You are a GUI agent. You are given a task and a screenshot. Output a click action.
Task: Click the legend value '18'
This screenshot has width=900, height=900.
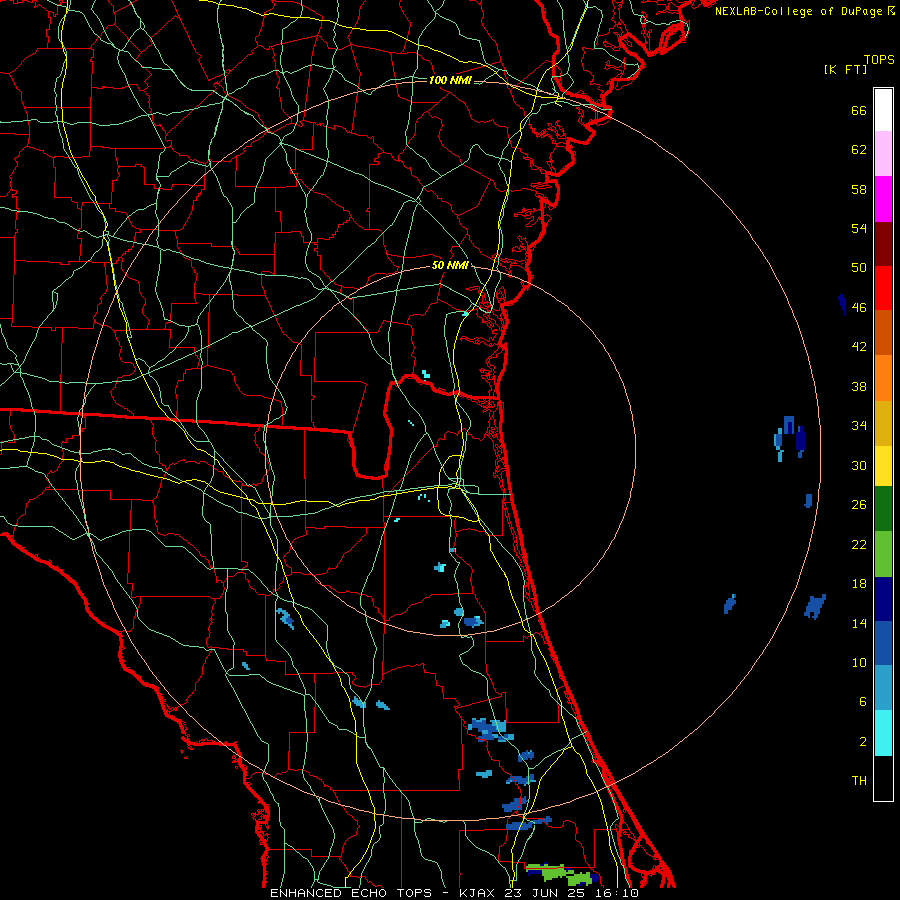859,584
